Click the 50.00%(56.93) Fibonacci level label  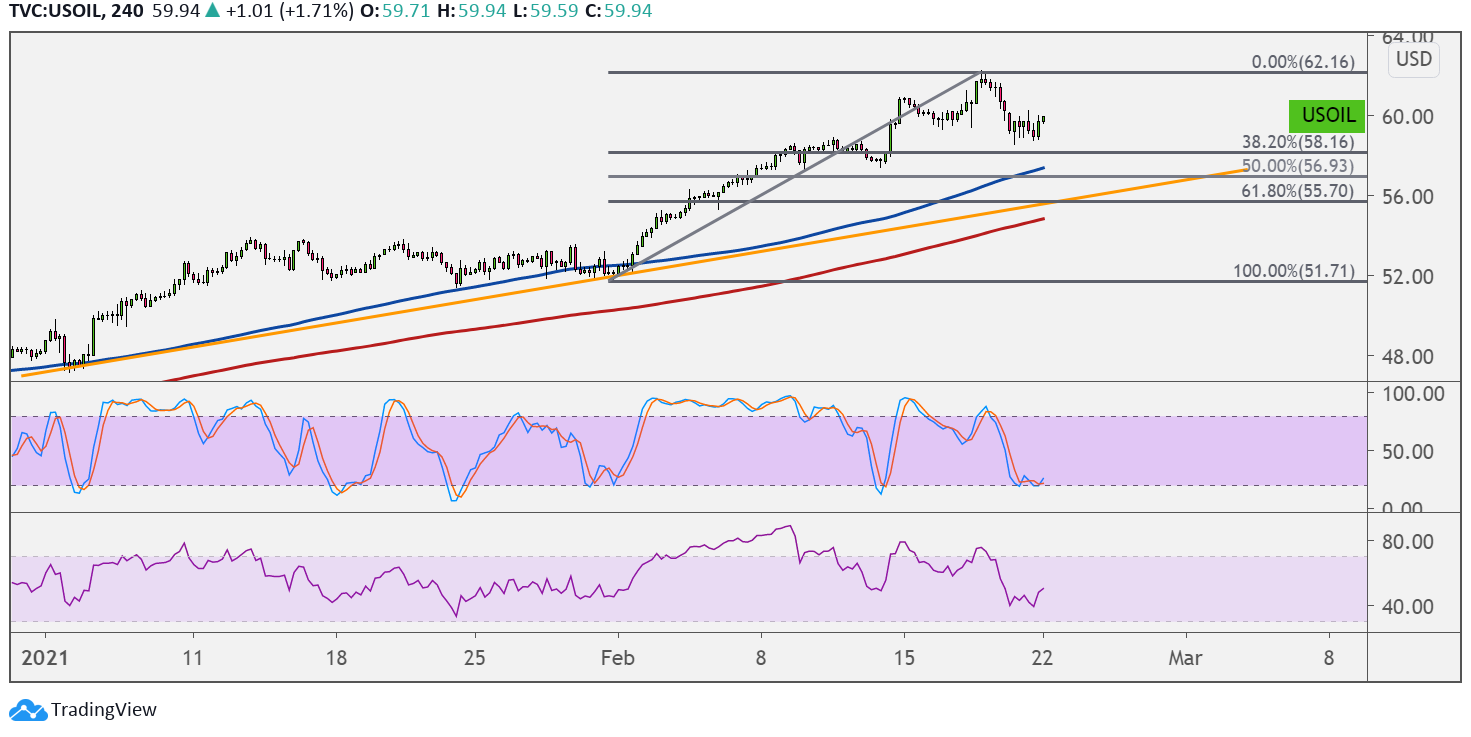click(x=1298, y=165)
